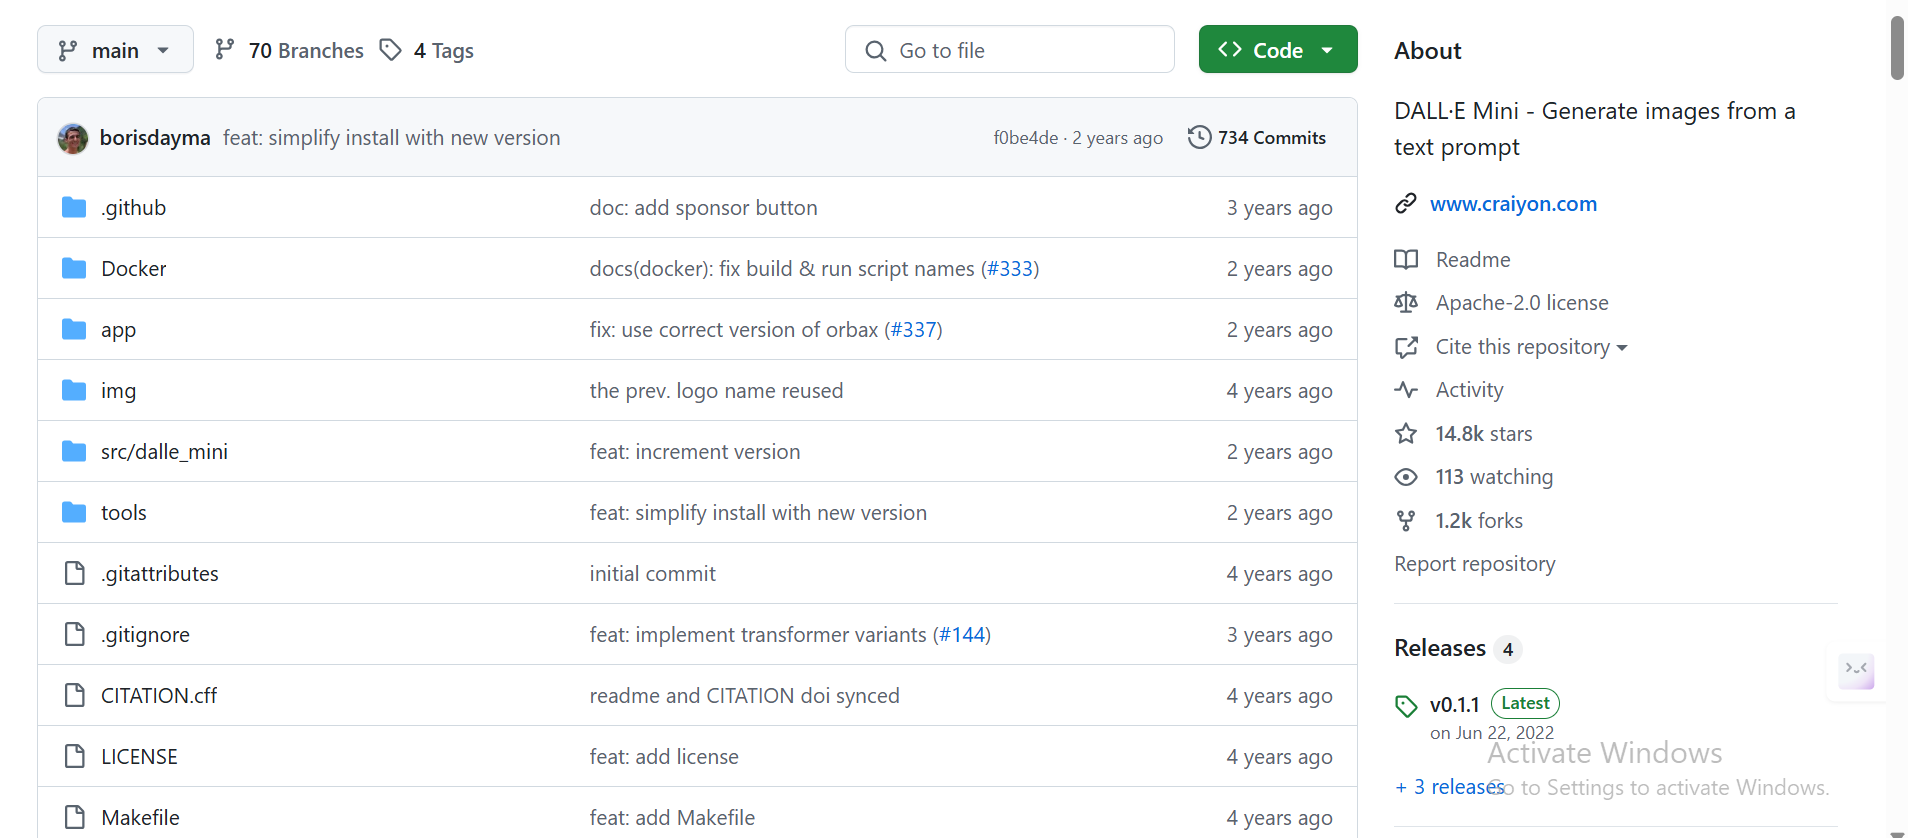The width and height of the screenshot is (1908, 838).
Task: Open 'the prev. logo name reused' commit
Action: 716,391
